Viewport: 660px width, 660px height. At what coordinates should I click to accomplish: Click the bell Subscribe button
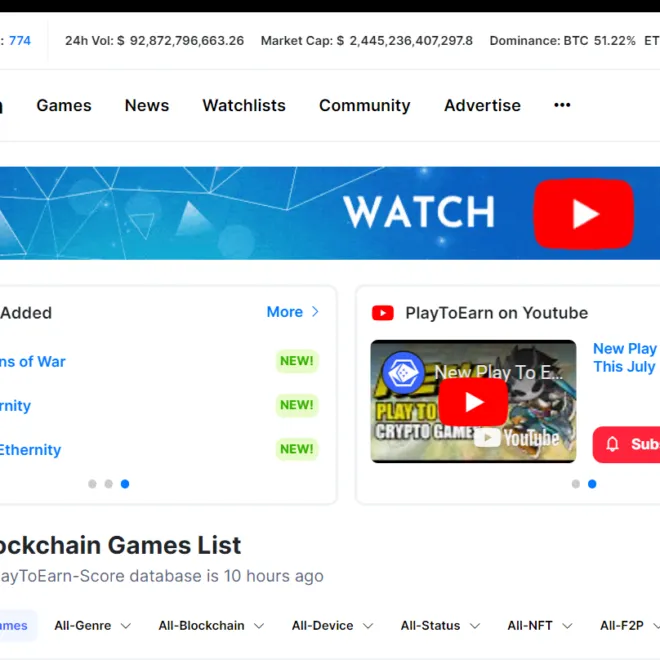click(x=627, y=444)
